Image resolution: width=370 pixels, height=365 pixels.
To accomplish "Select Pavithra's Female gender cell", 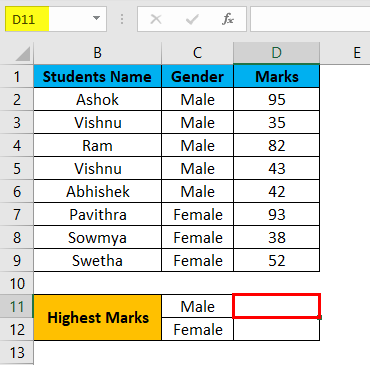I will point(197,214).
